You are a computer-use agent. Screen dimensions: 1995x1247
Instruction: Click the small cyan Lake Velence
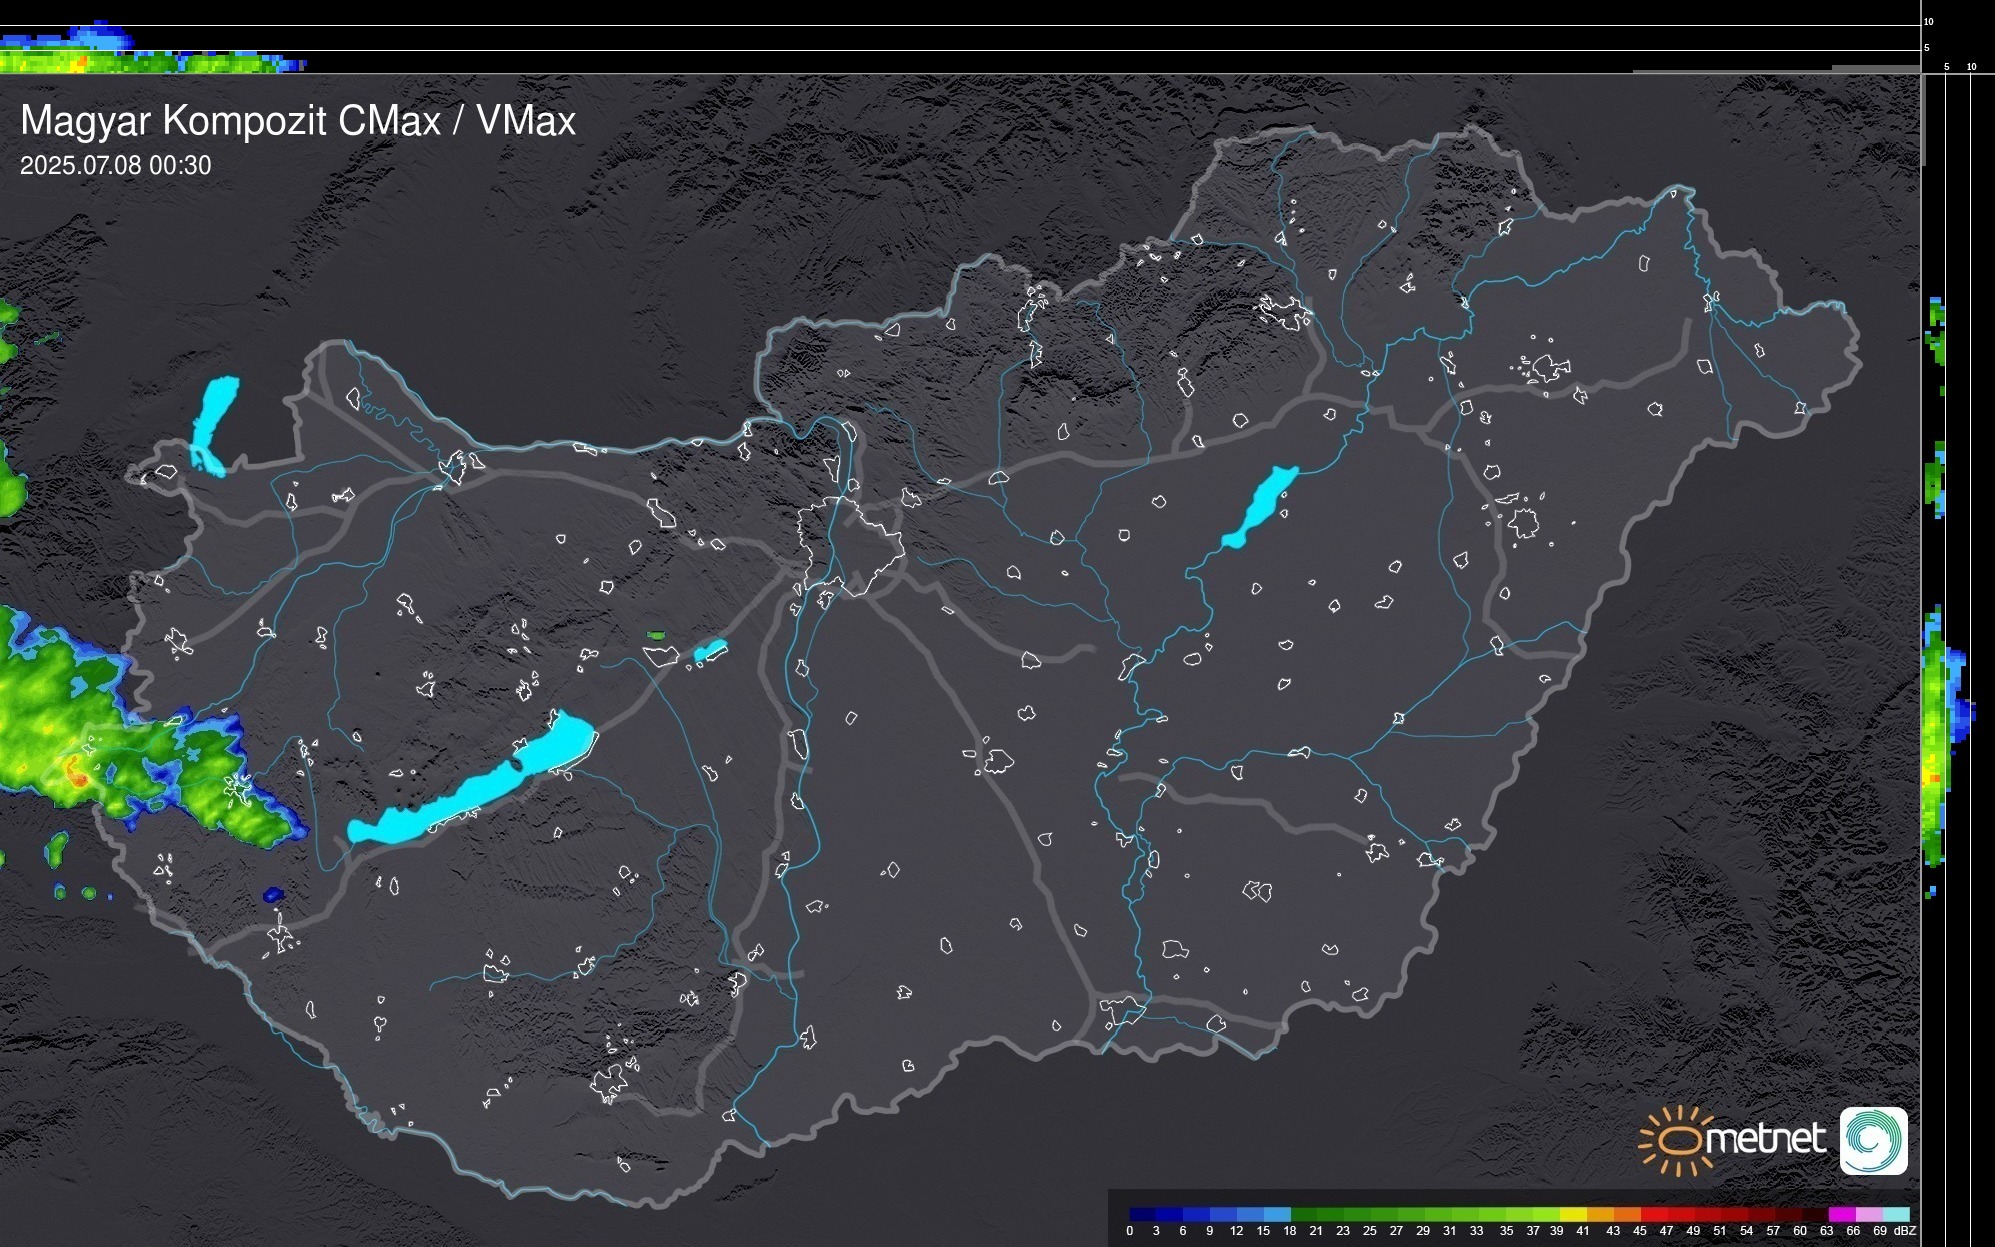click(710, 651)
